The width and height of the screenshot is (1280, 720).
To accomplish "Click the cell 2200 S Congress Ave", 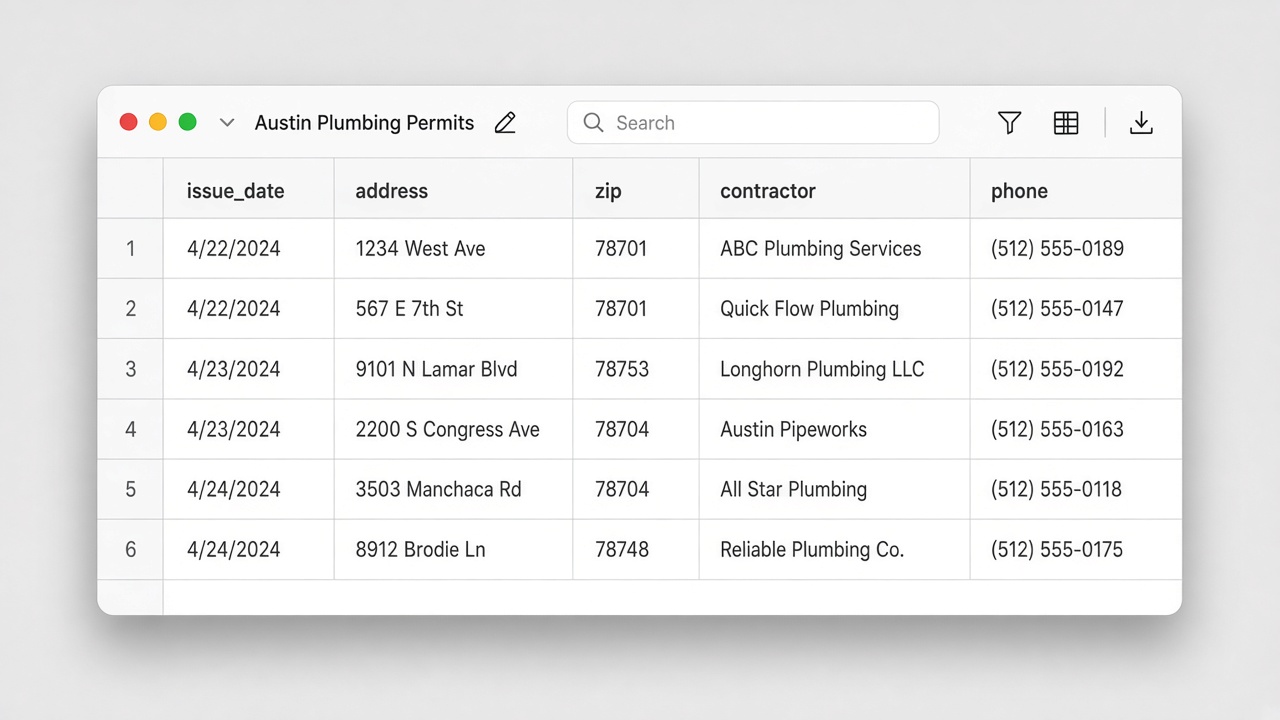I will coord(454,429).
